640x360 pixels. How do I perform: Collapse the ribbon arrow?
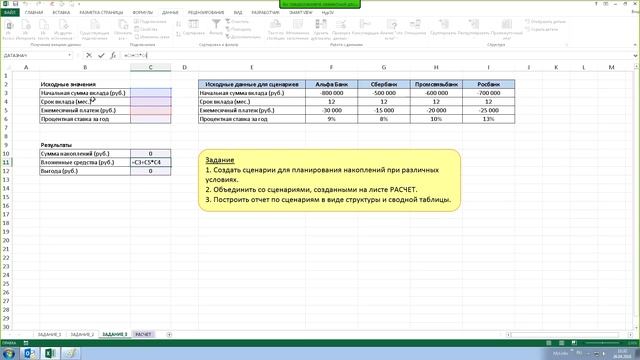(x=635, y=44)
